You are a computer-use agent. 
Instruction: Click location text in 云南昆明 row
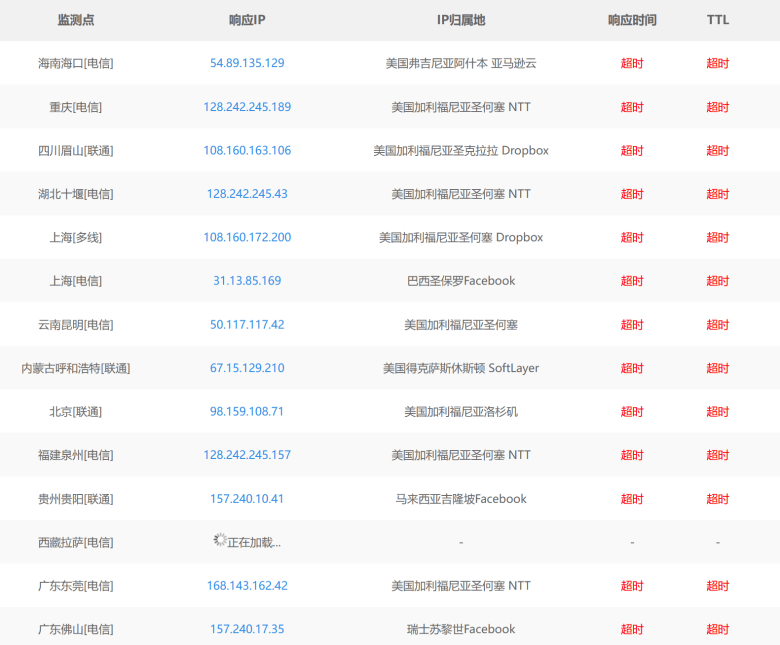point(461,325)
